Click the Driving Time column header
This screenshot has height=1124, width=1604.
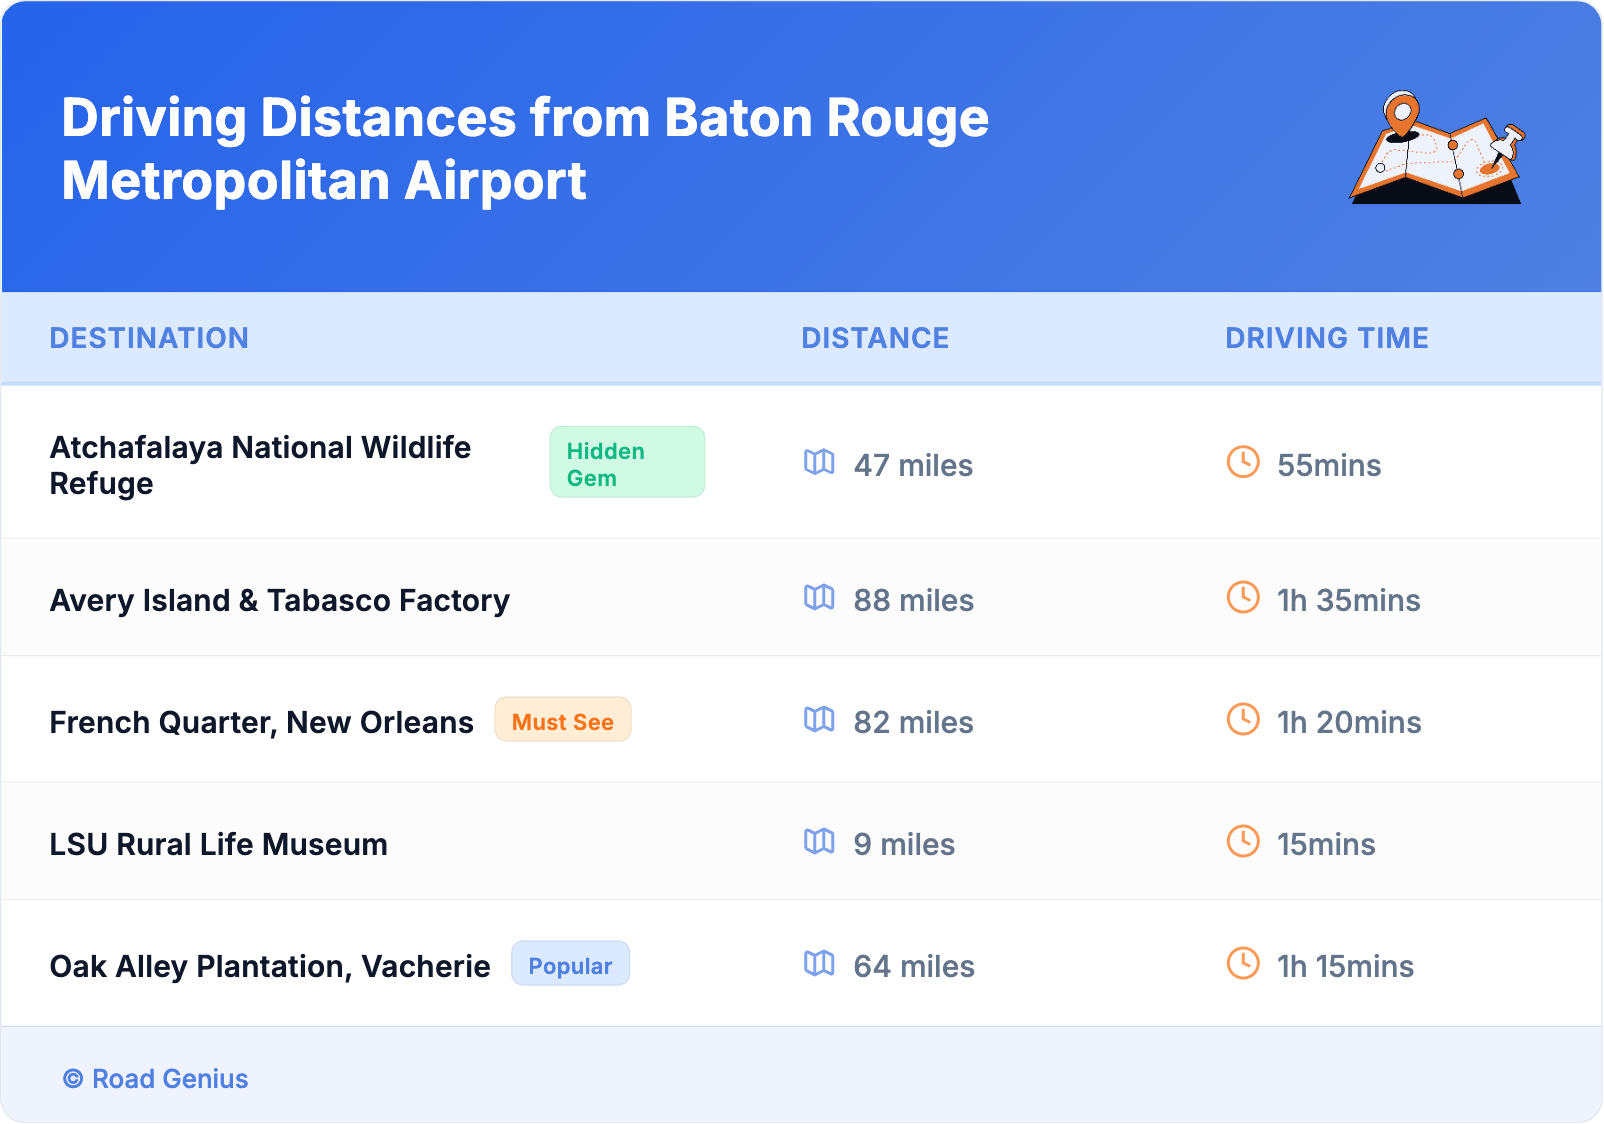[1326, 338]
